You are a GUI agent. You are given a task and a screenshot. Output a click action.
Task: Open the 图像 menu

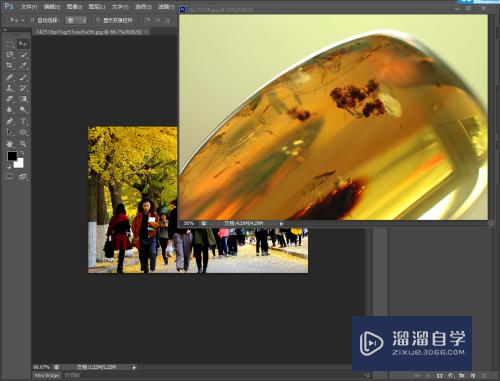[74, 7]
